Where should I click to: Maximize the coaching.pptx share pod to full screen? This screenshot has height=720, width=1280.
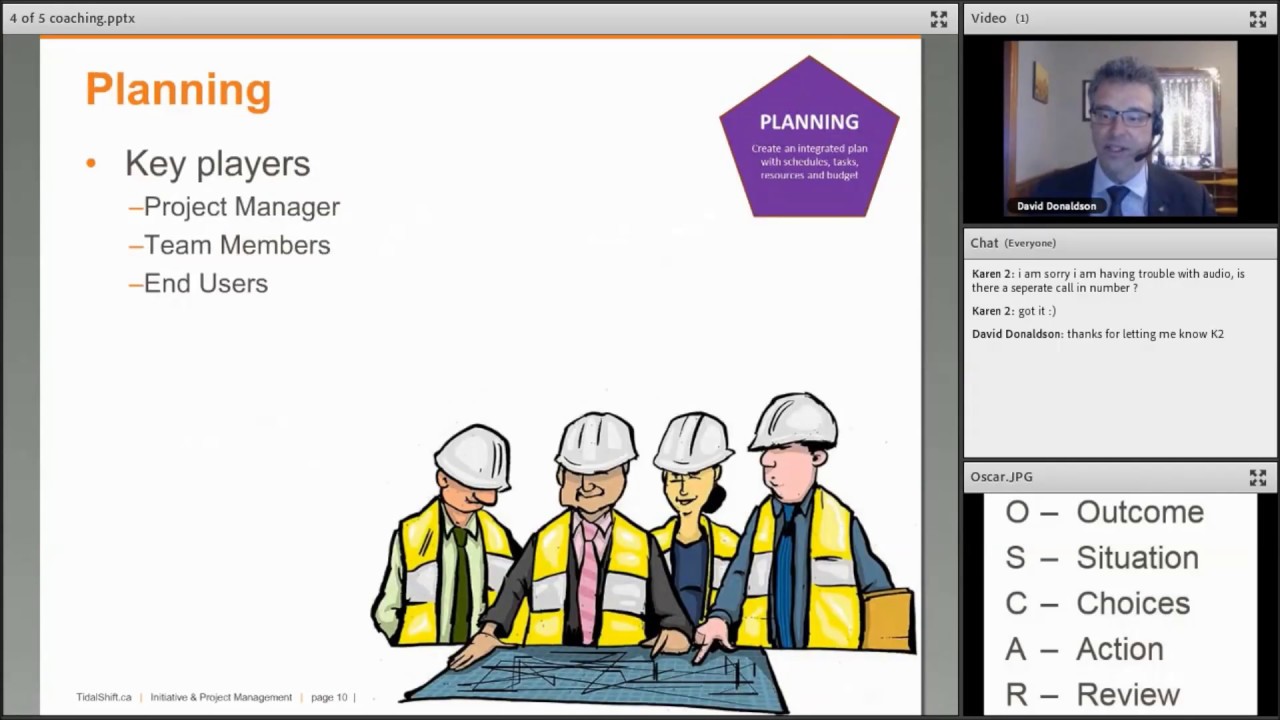click(x=938, y=19)
